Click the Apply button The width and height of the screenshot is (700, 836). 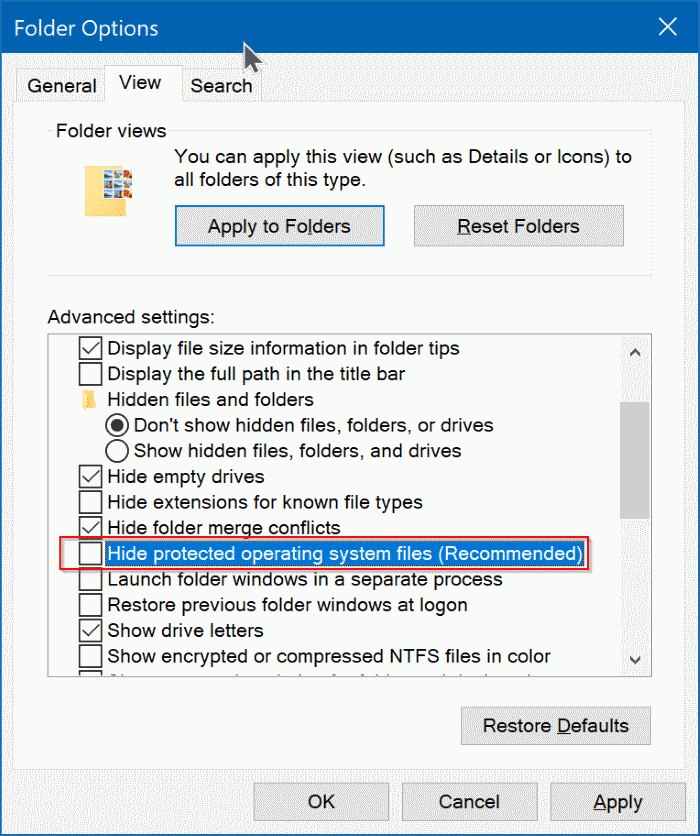[x=617, y=802]
